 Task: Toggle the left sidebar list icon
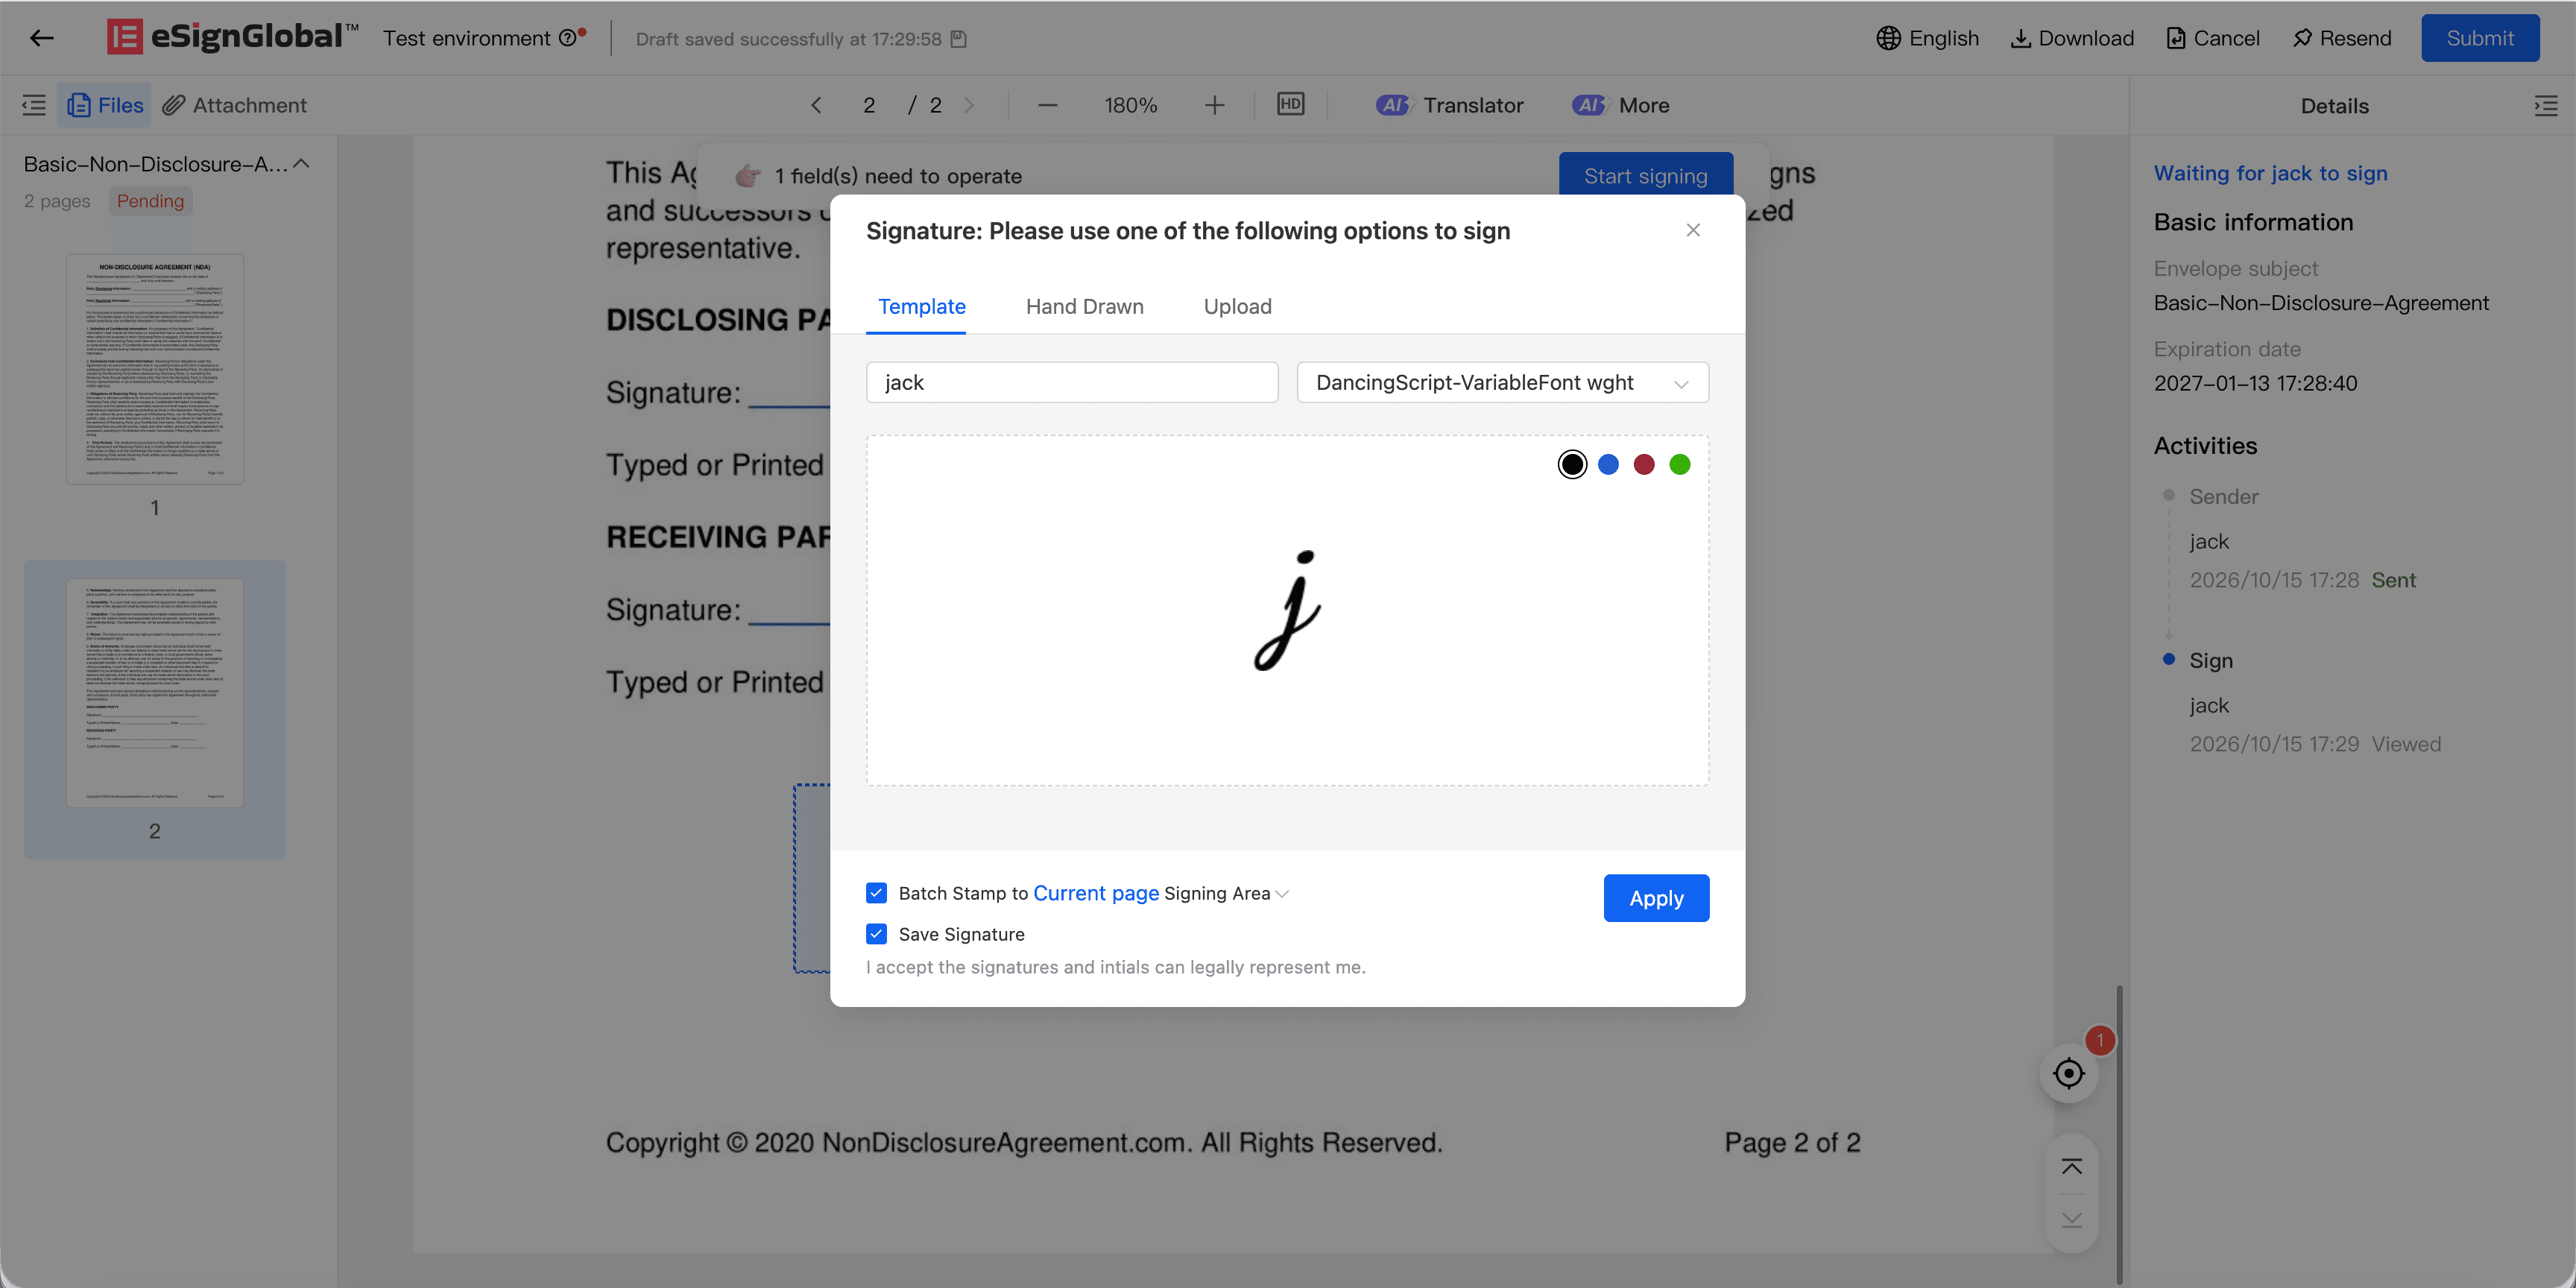[x=34, y=105]
